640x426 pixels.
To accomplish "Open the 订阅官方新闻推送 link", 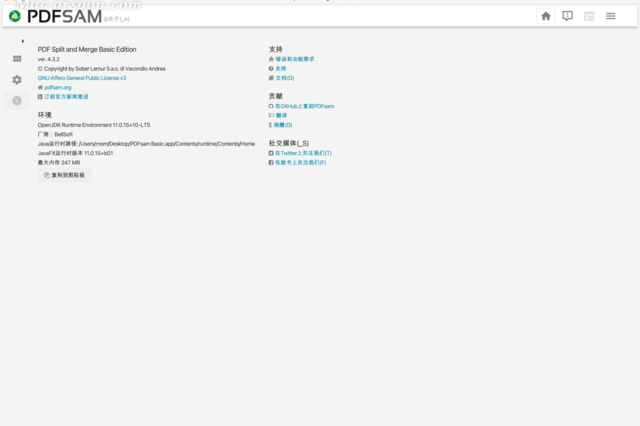I will pyautogui.click(x=66, y=97).
